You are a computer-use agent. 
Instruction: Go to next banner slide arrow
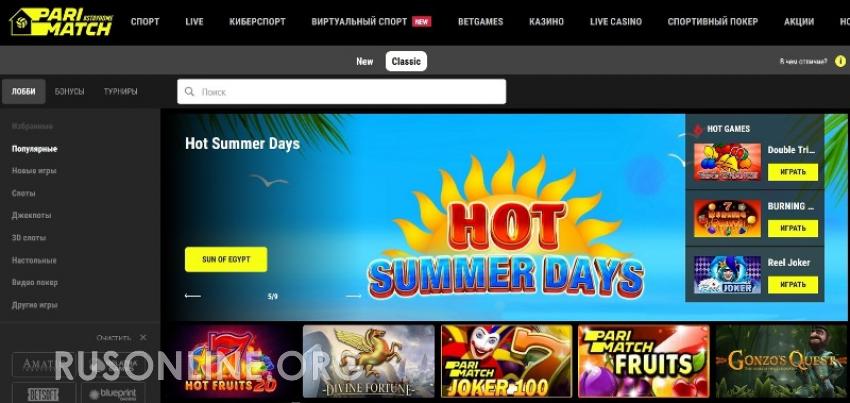pyautogui.click(x=353, y=296)
